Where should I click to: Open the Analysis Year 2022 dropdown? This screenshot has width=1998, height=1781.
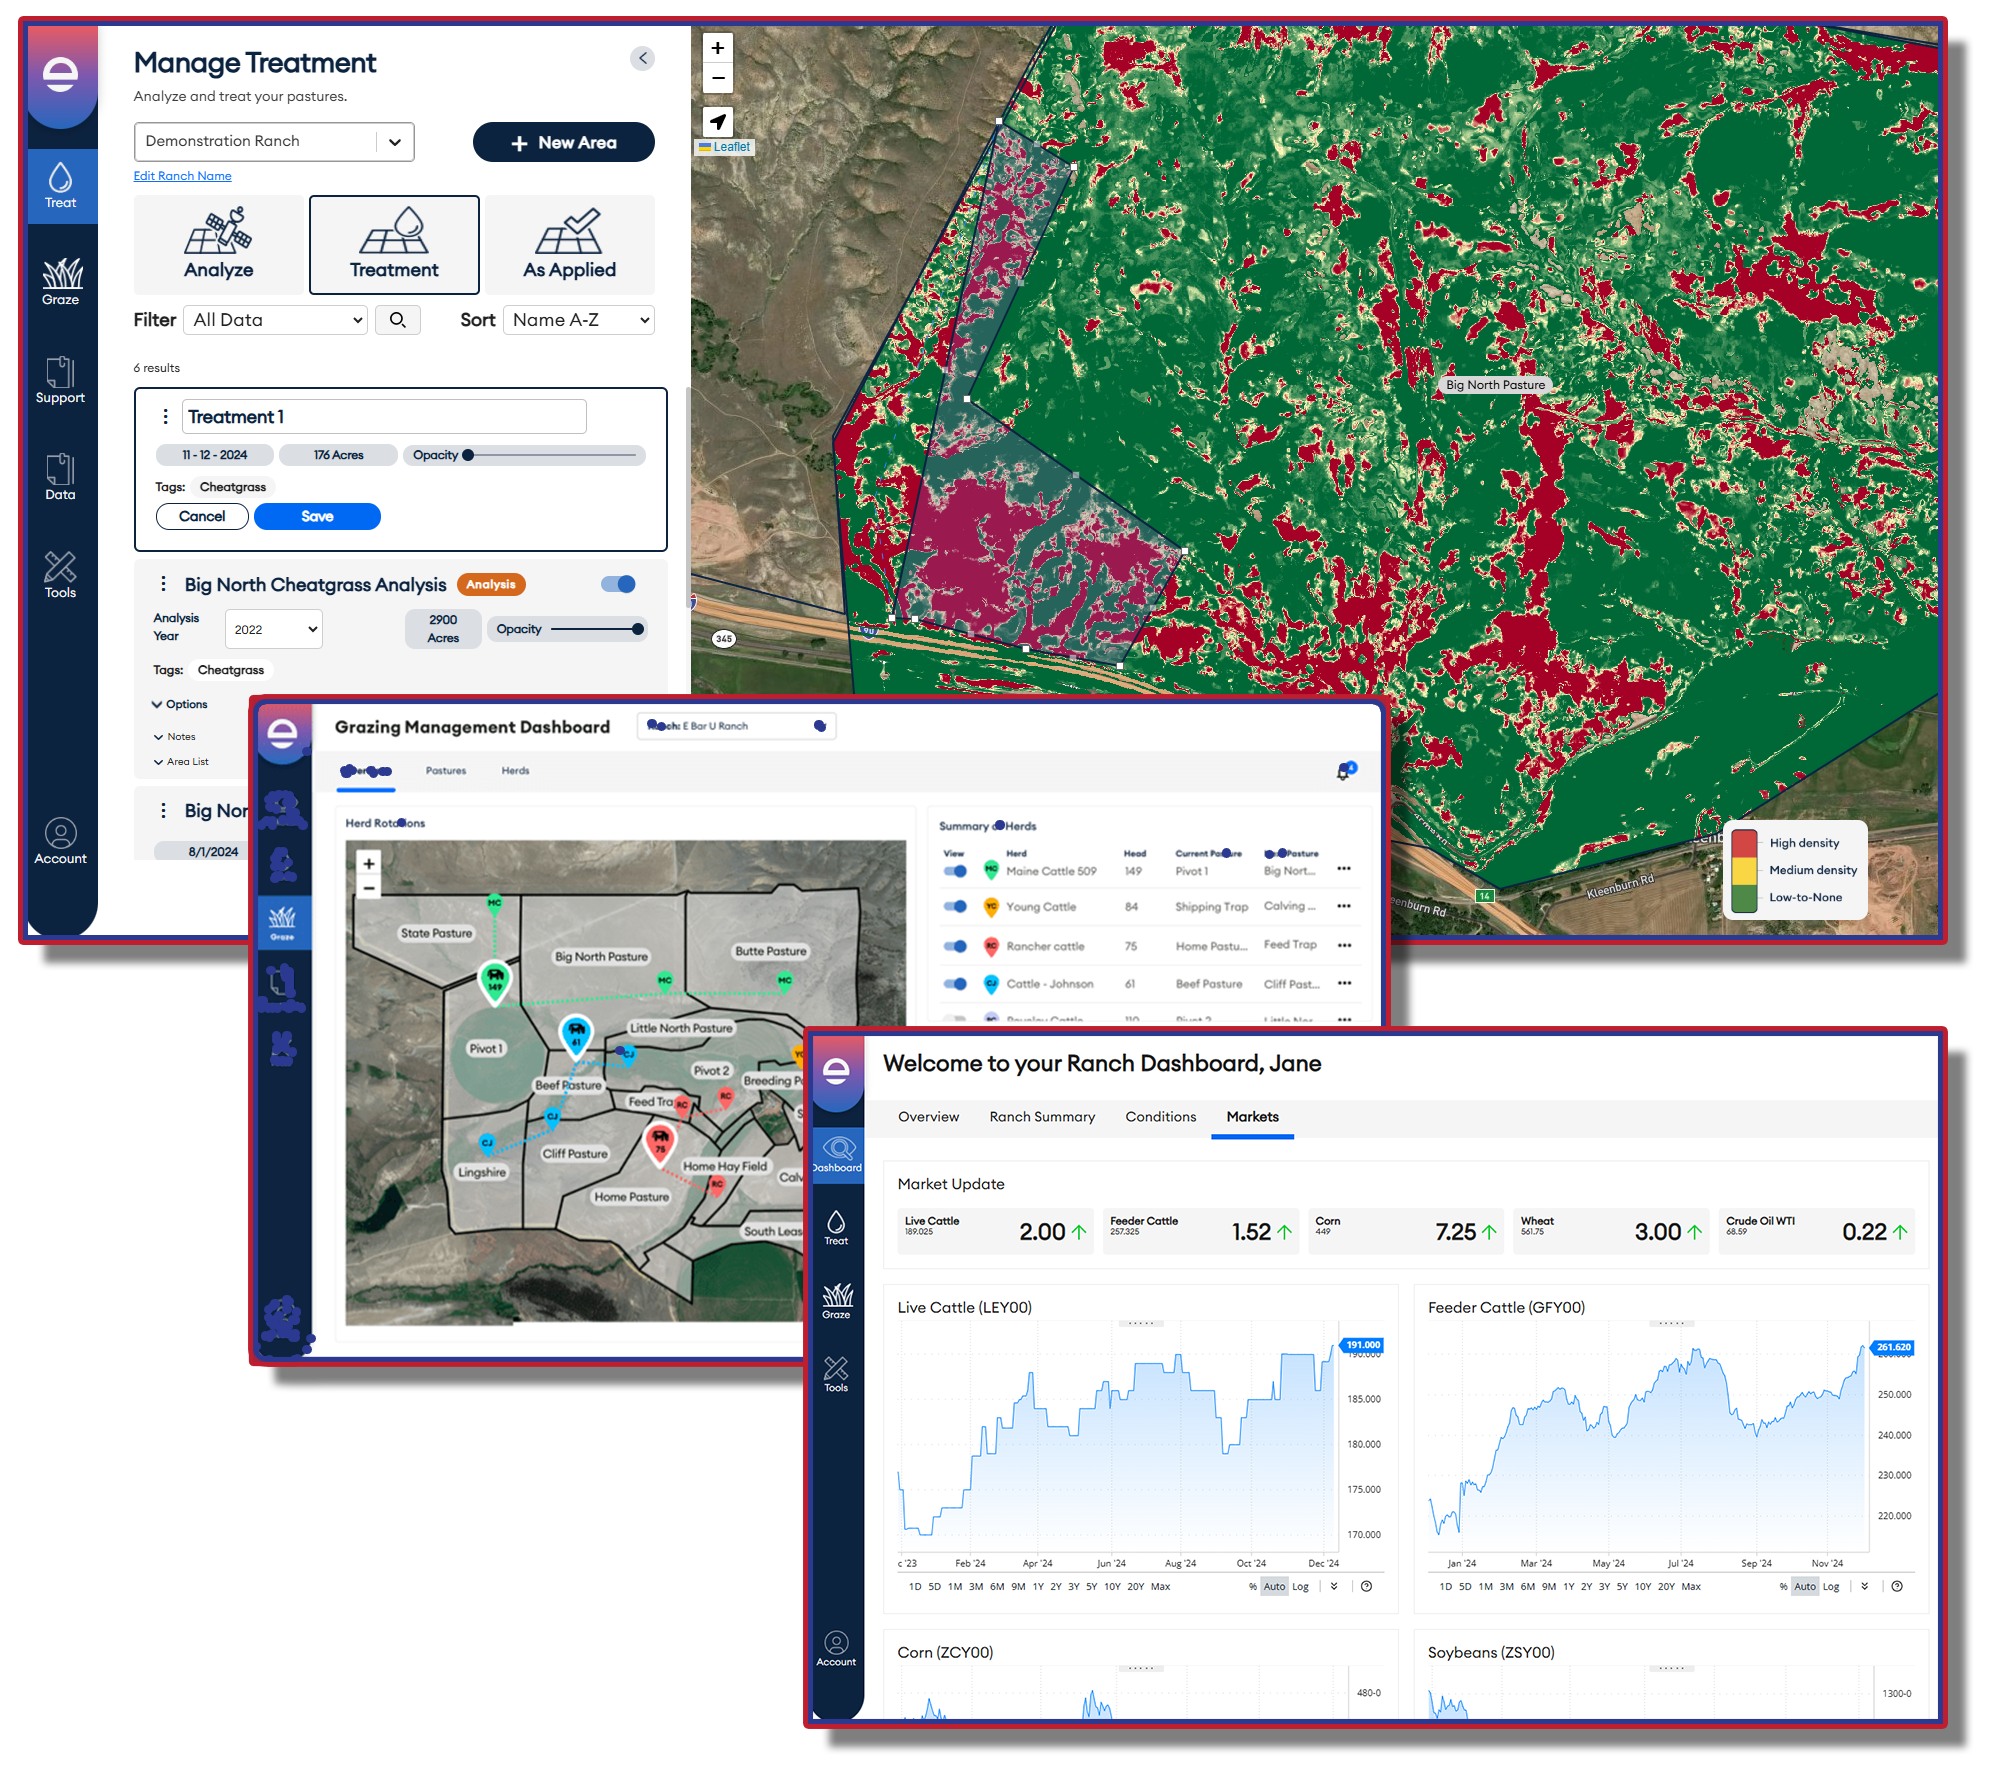click(x=274, y=629)
